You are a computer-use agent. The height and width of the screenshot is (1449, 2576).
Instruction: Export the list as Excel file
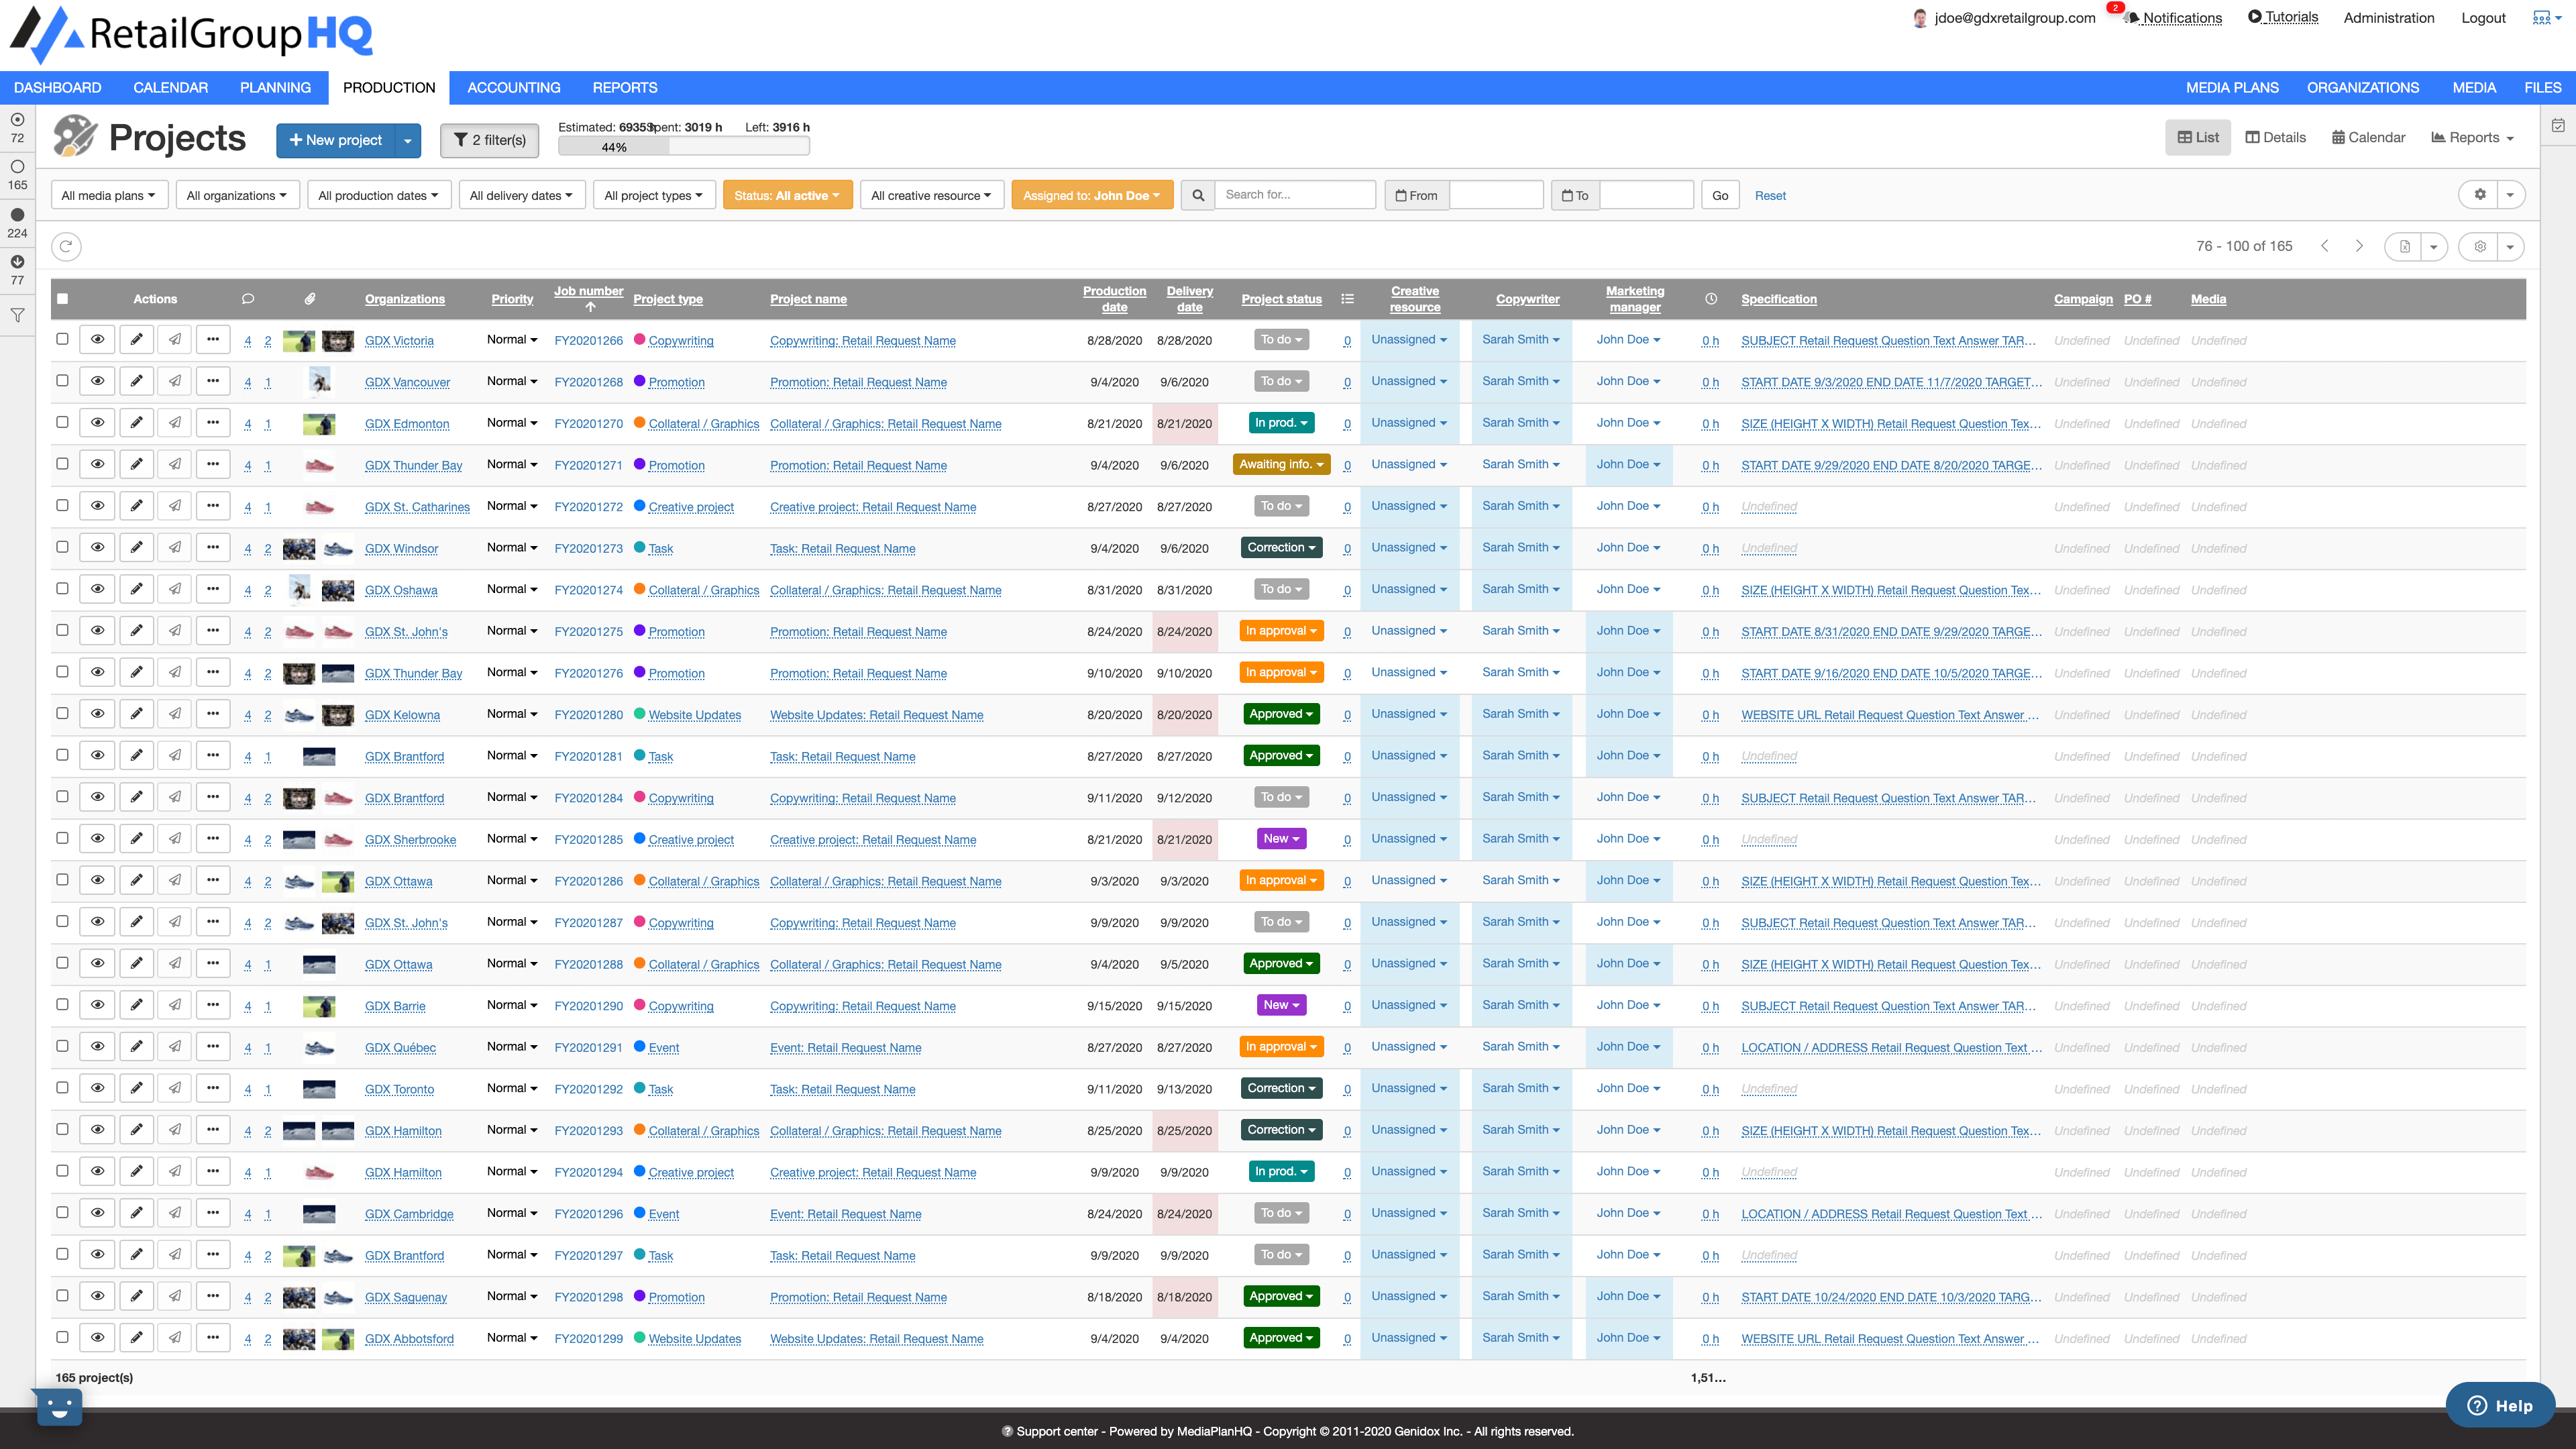coord(2404,246)
